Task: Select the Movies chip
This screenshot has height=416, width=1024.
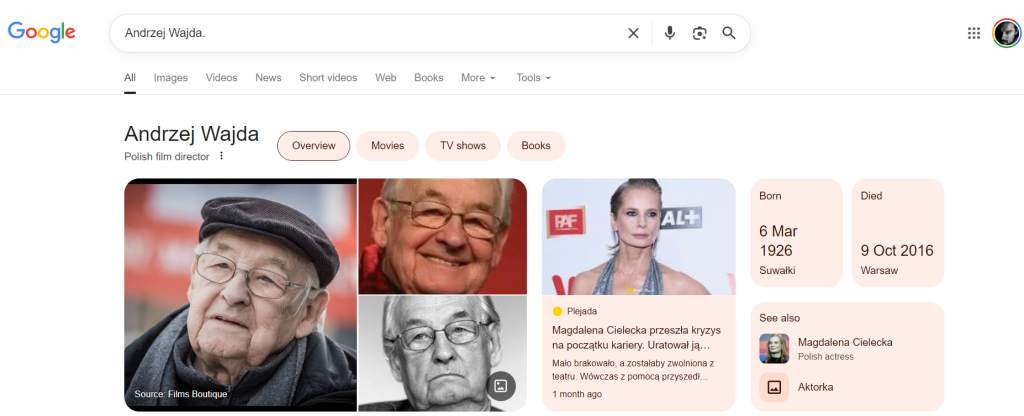Action: pos(387,146)
